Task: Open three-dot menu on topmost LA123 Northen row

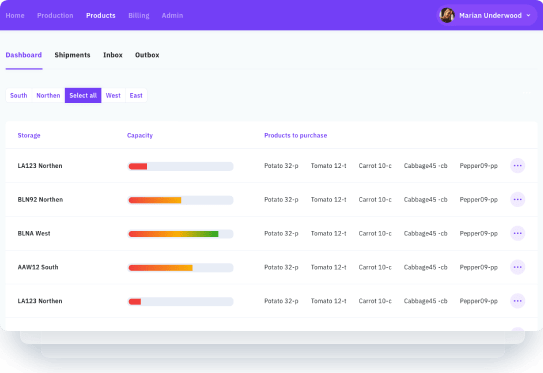Action: pos(517,166)
